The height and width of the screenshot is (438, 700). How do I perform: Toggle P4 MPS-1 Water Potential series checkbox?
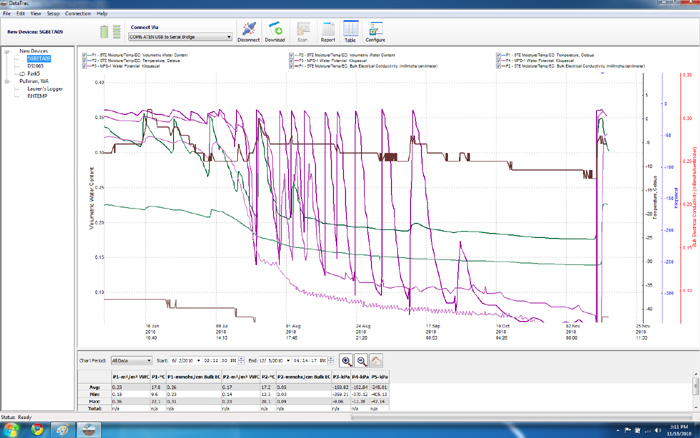click(499, 61)
